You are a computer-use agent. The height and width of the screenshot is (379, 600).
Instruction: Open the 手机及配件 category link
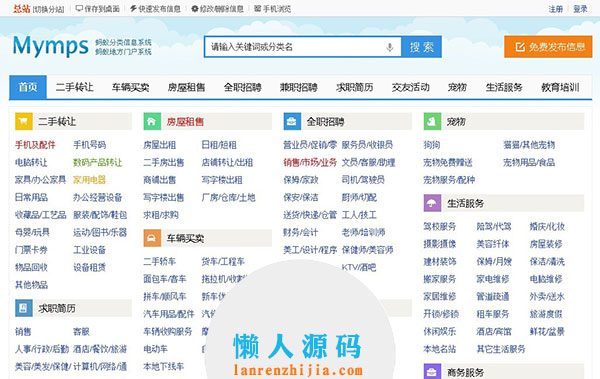(35, 145)
